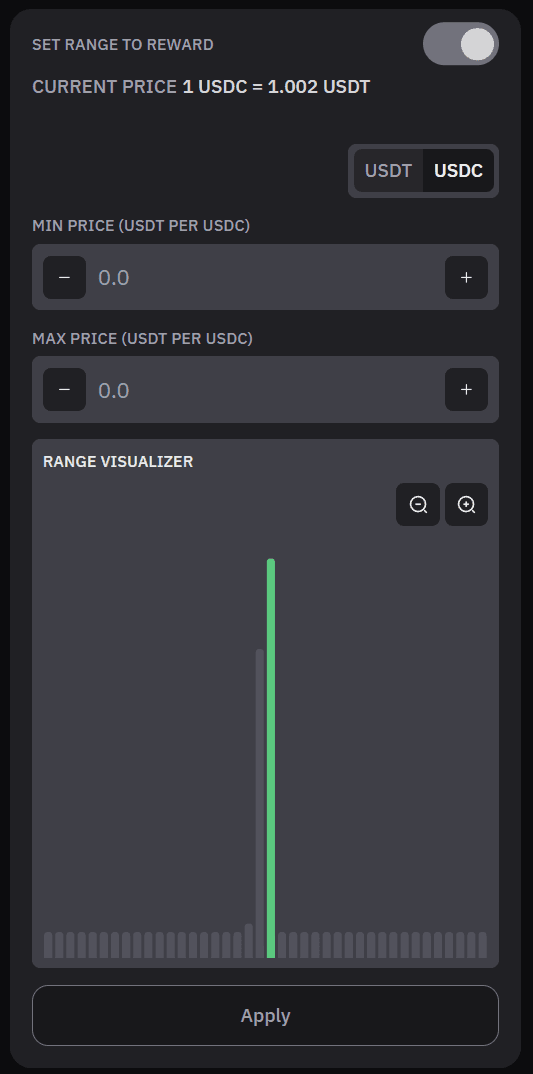The image size is (533, 1074).
Task: Increase min price with plus button
Action: pyautogui.click(x=467, y=277)
